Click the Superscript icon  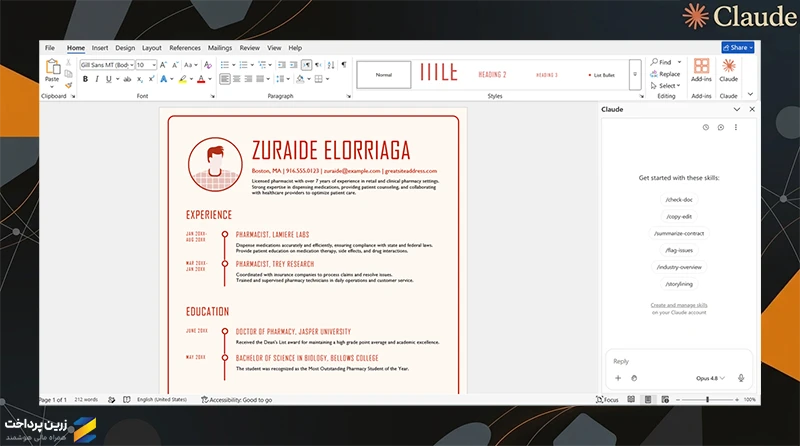pyautogui.click(x=151, y=79)
